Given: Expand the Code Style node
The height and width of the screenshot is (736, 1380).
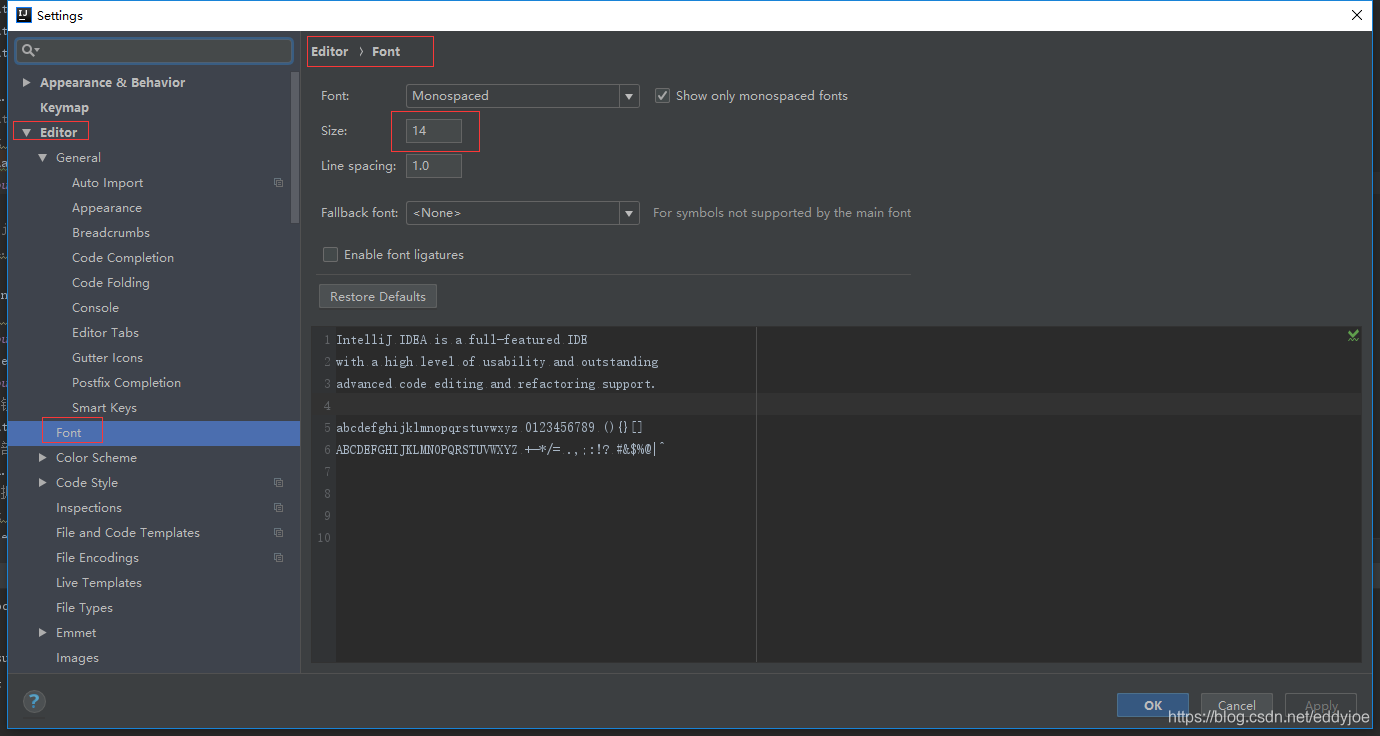Looking at the screenshot, I should tap(42, 483).
